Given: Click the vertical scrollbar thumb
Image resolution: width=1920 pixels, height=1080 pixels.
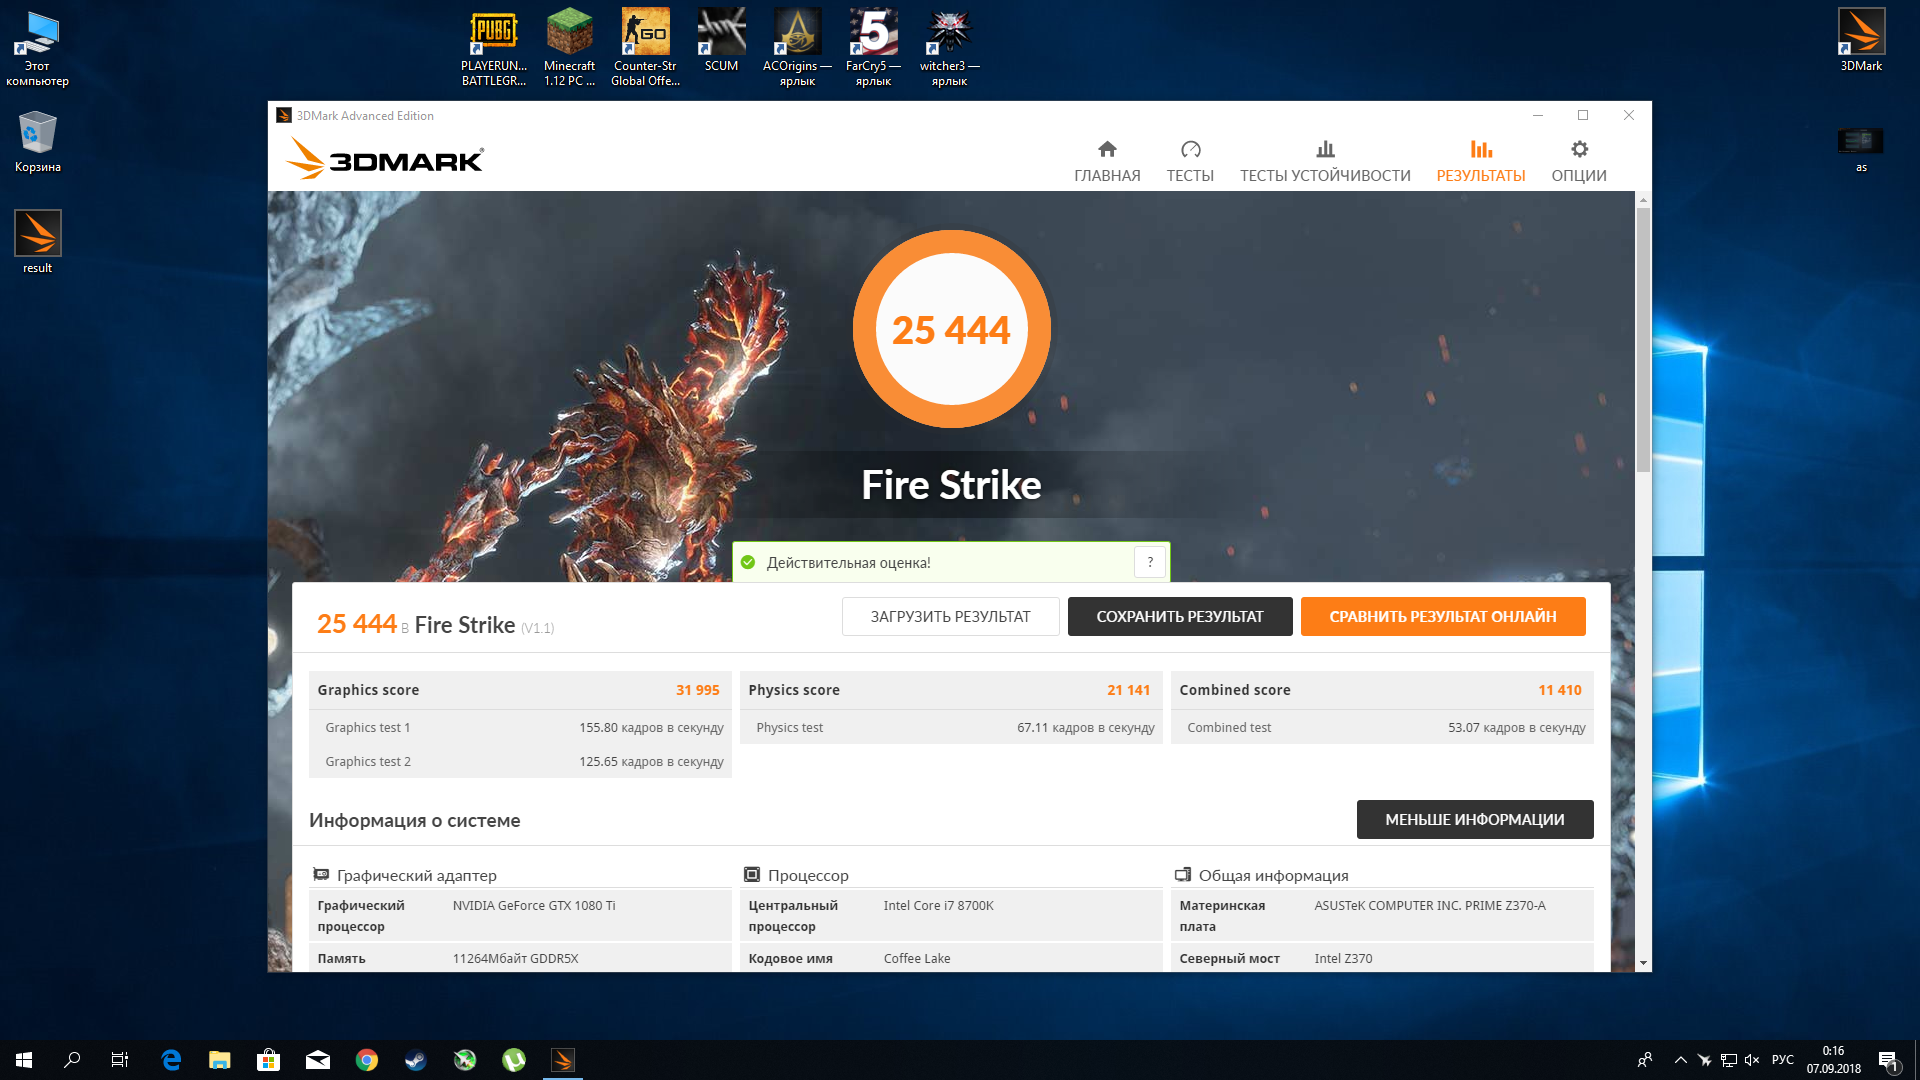Looking at the screenshot, I should pos(1643,340).
